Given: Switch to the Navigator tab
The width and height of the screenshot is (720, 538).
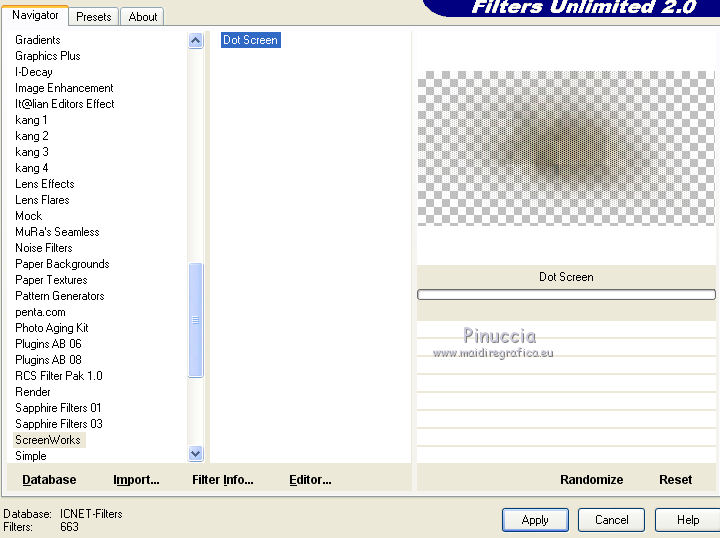Looking at the screenshot, I should [35, 16].
